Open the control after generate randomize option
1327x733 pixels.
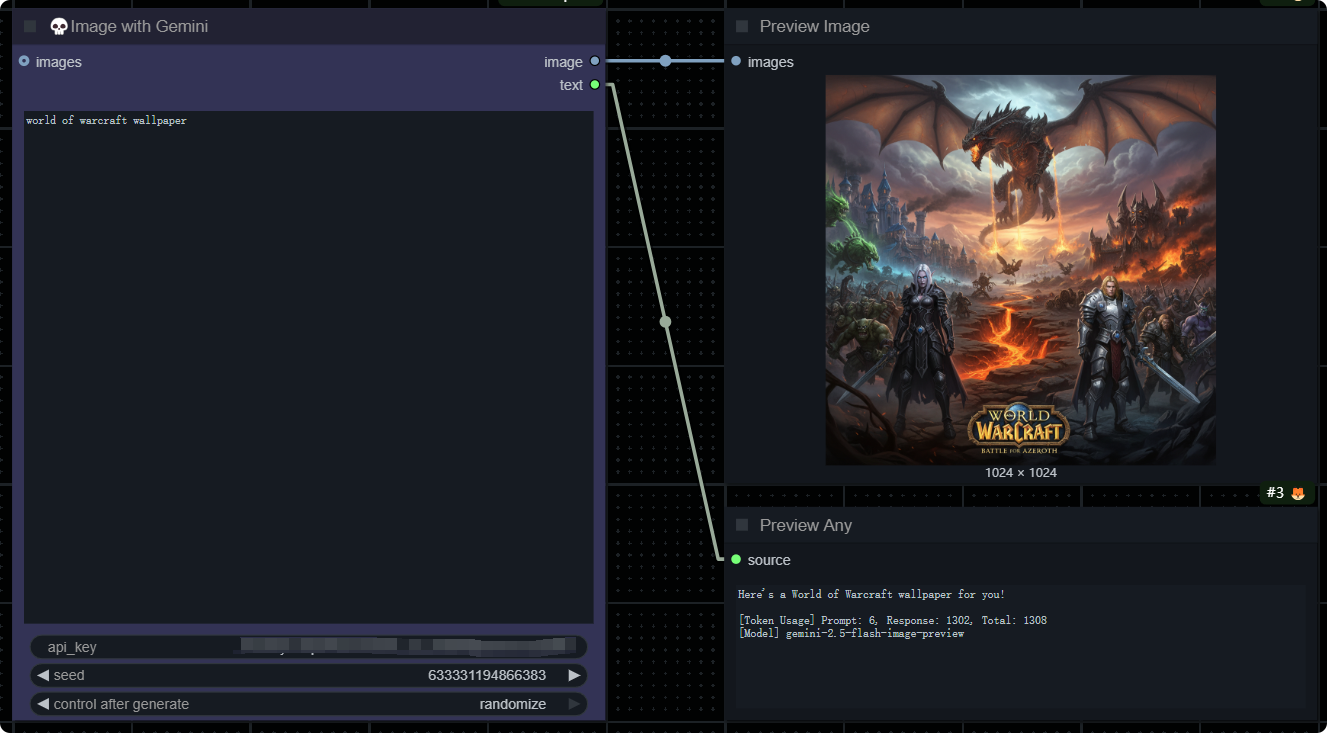512,704
